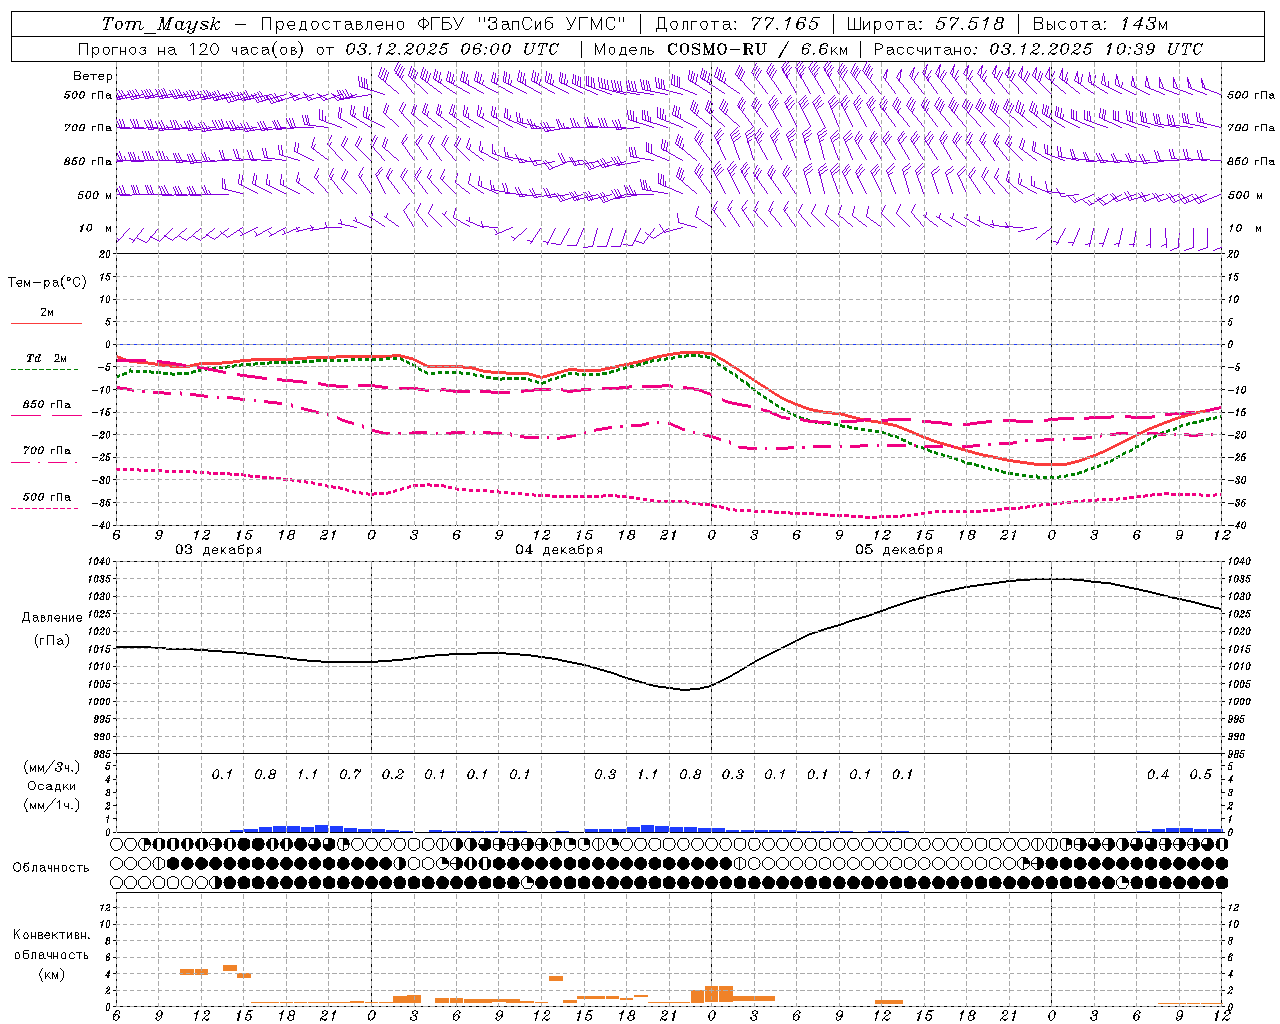1280x1024 pixels.
Task: Click the "(км)" unit under convective cloudiness
Action: click(x=51, y=974)
